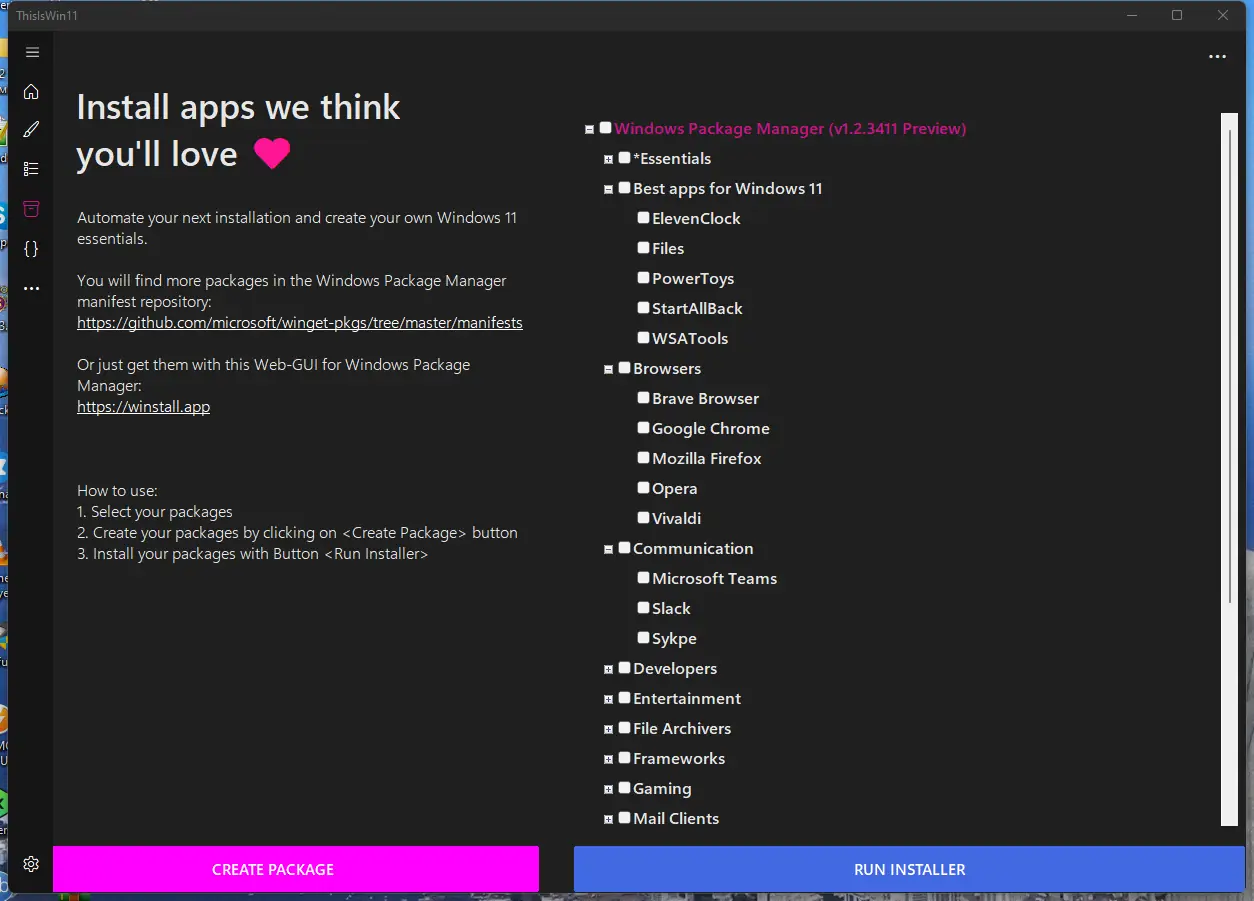
Task: Enable the Slack checkbox
Action: pyautogui.click(x=643, y=608)
